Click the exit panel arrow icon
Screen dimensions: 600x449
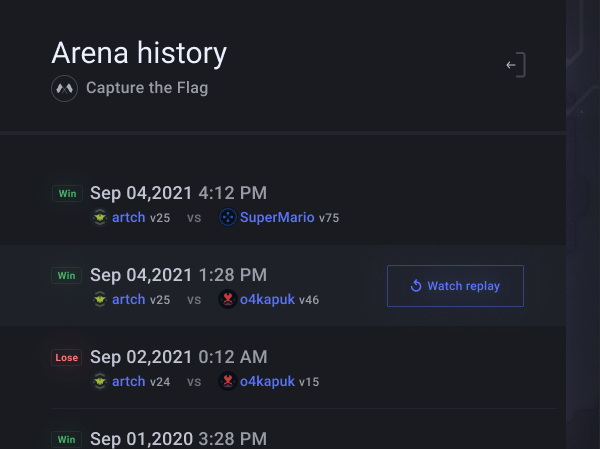point(515,66)
